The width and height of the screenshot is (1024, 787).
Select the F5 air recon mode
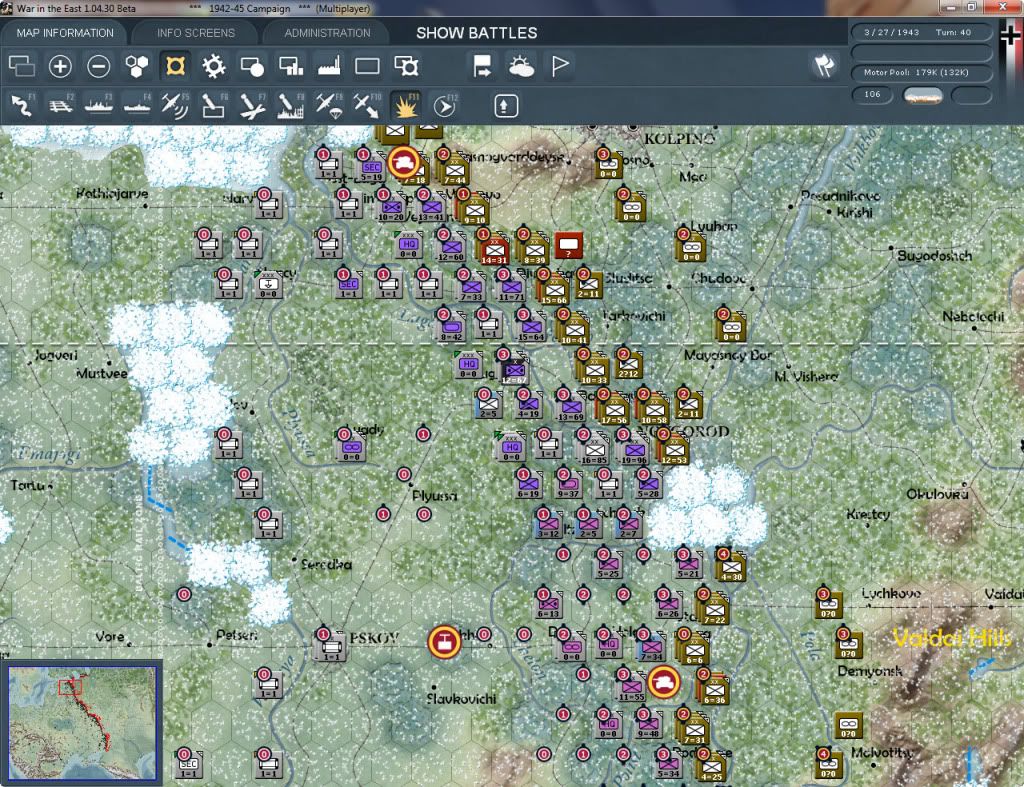[x=175, y=106]
